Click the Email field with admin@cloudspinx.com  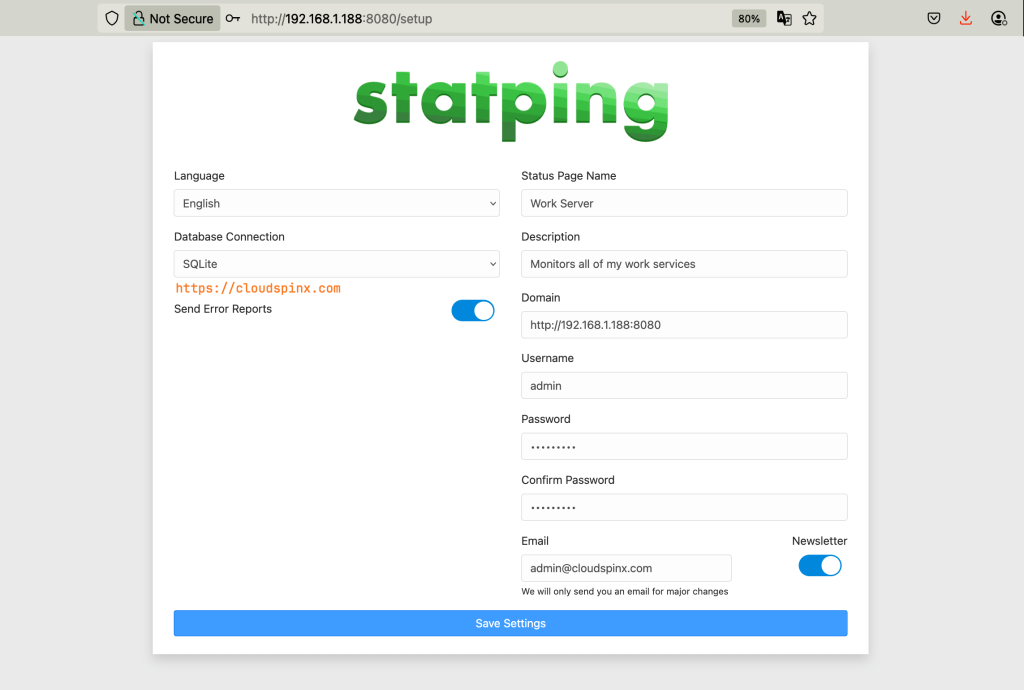click(626, 568)
